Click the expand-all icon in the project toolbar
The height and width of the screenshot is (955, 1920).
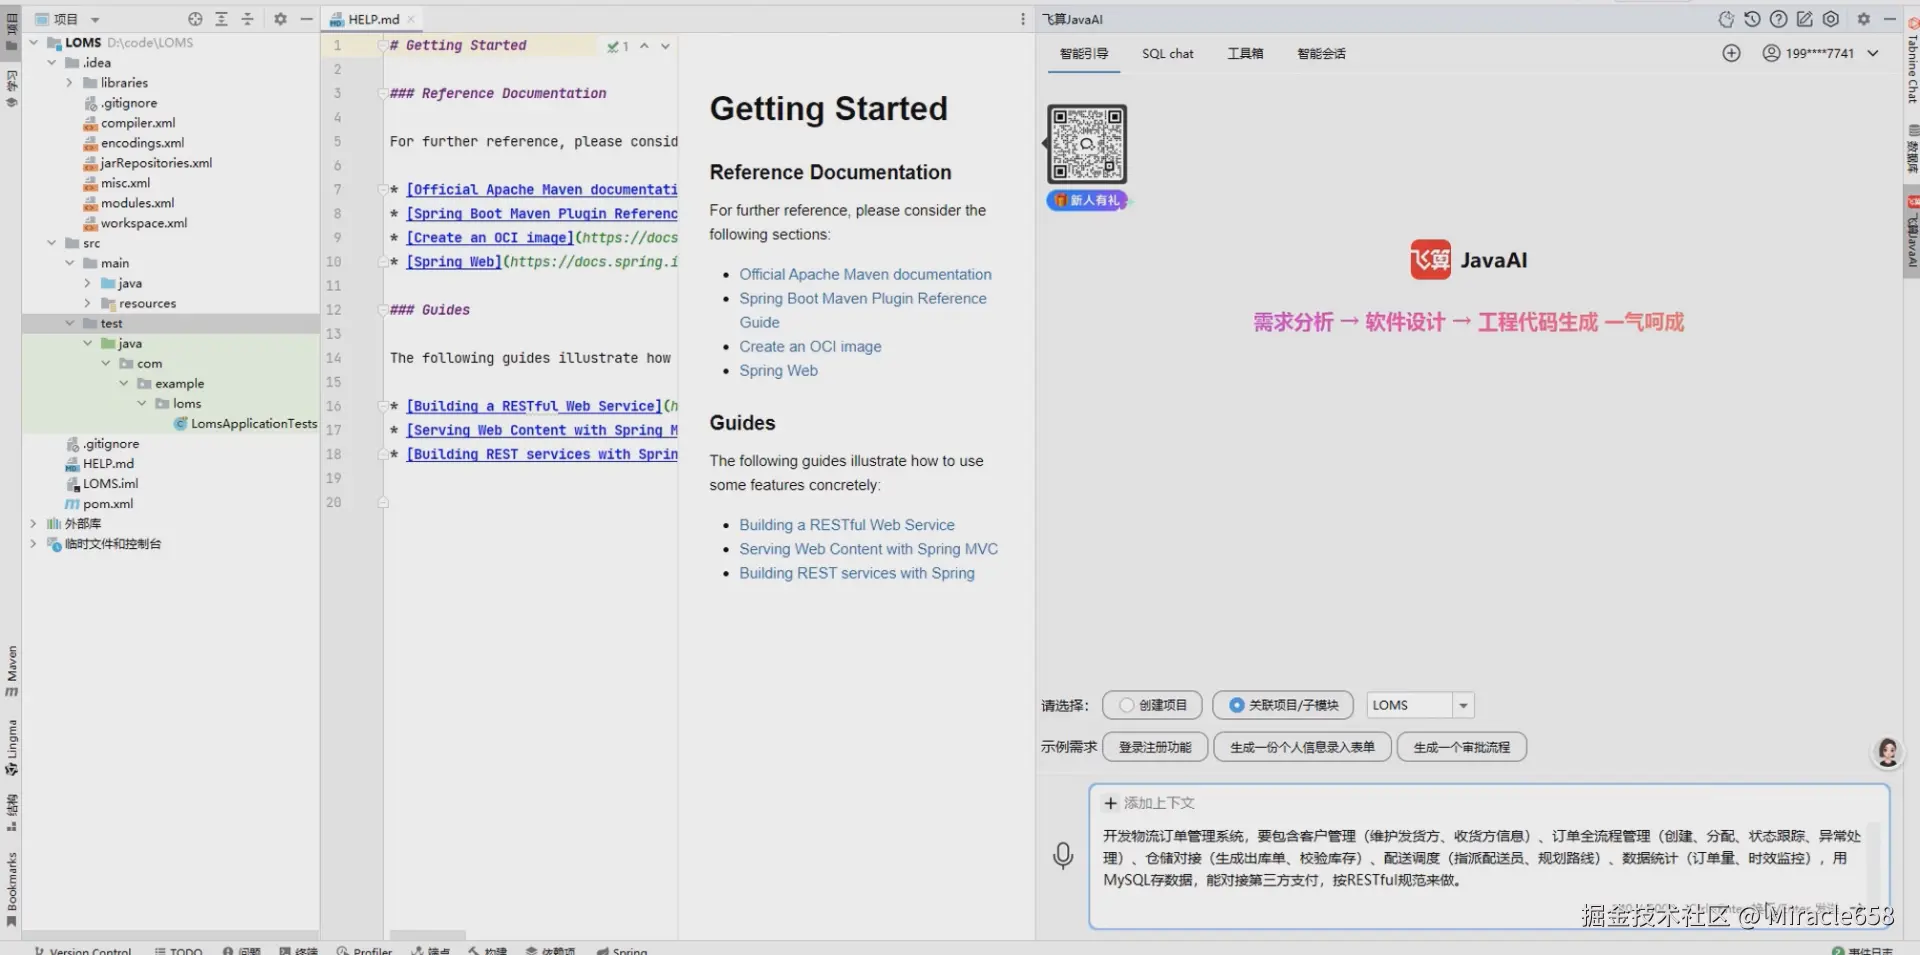221,19
